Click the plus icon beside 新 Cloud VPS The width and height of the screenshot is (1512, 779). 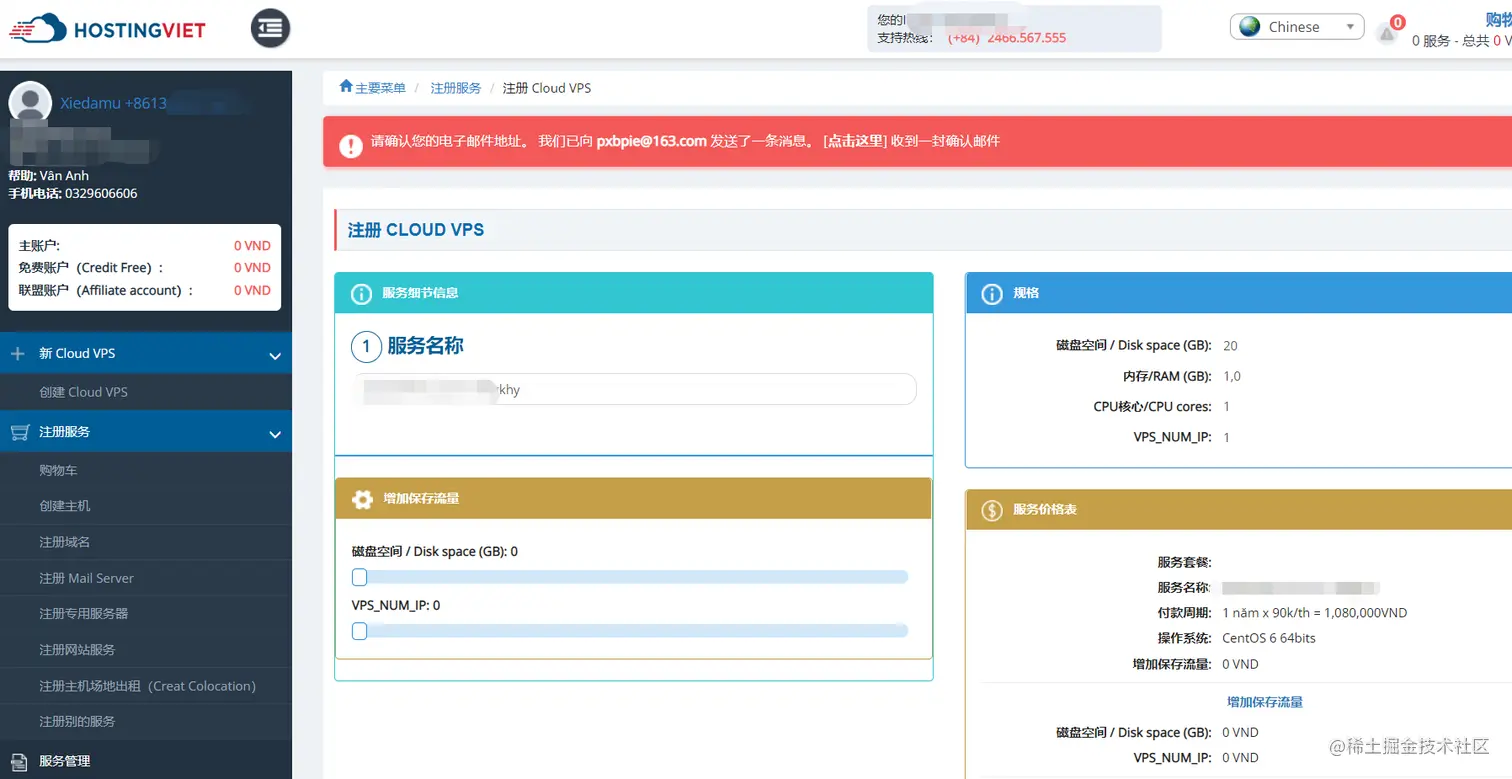click(x=18, y=353)
